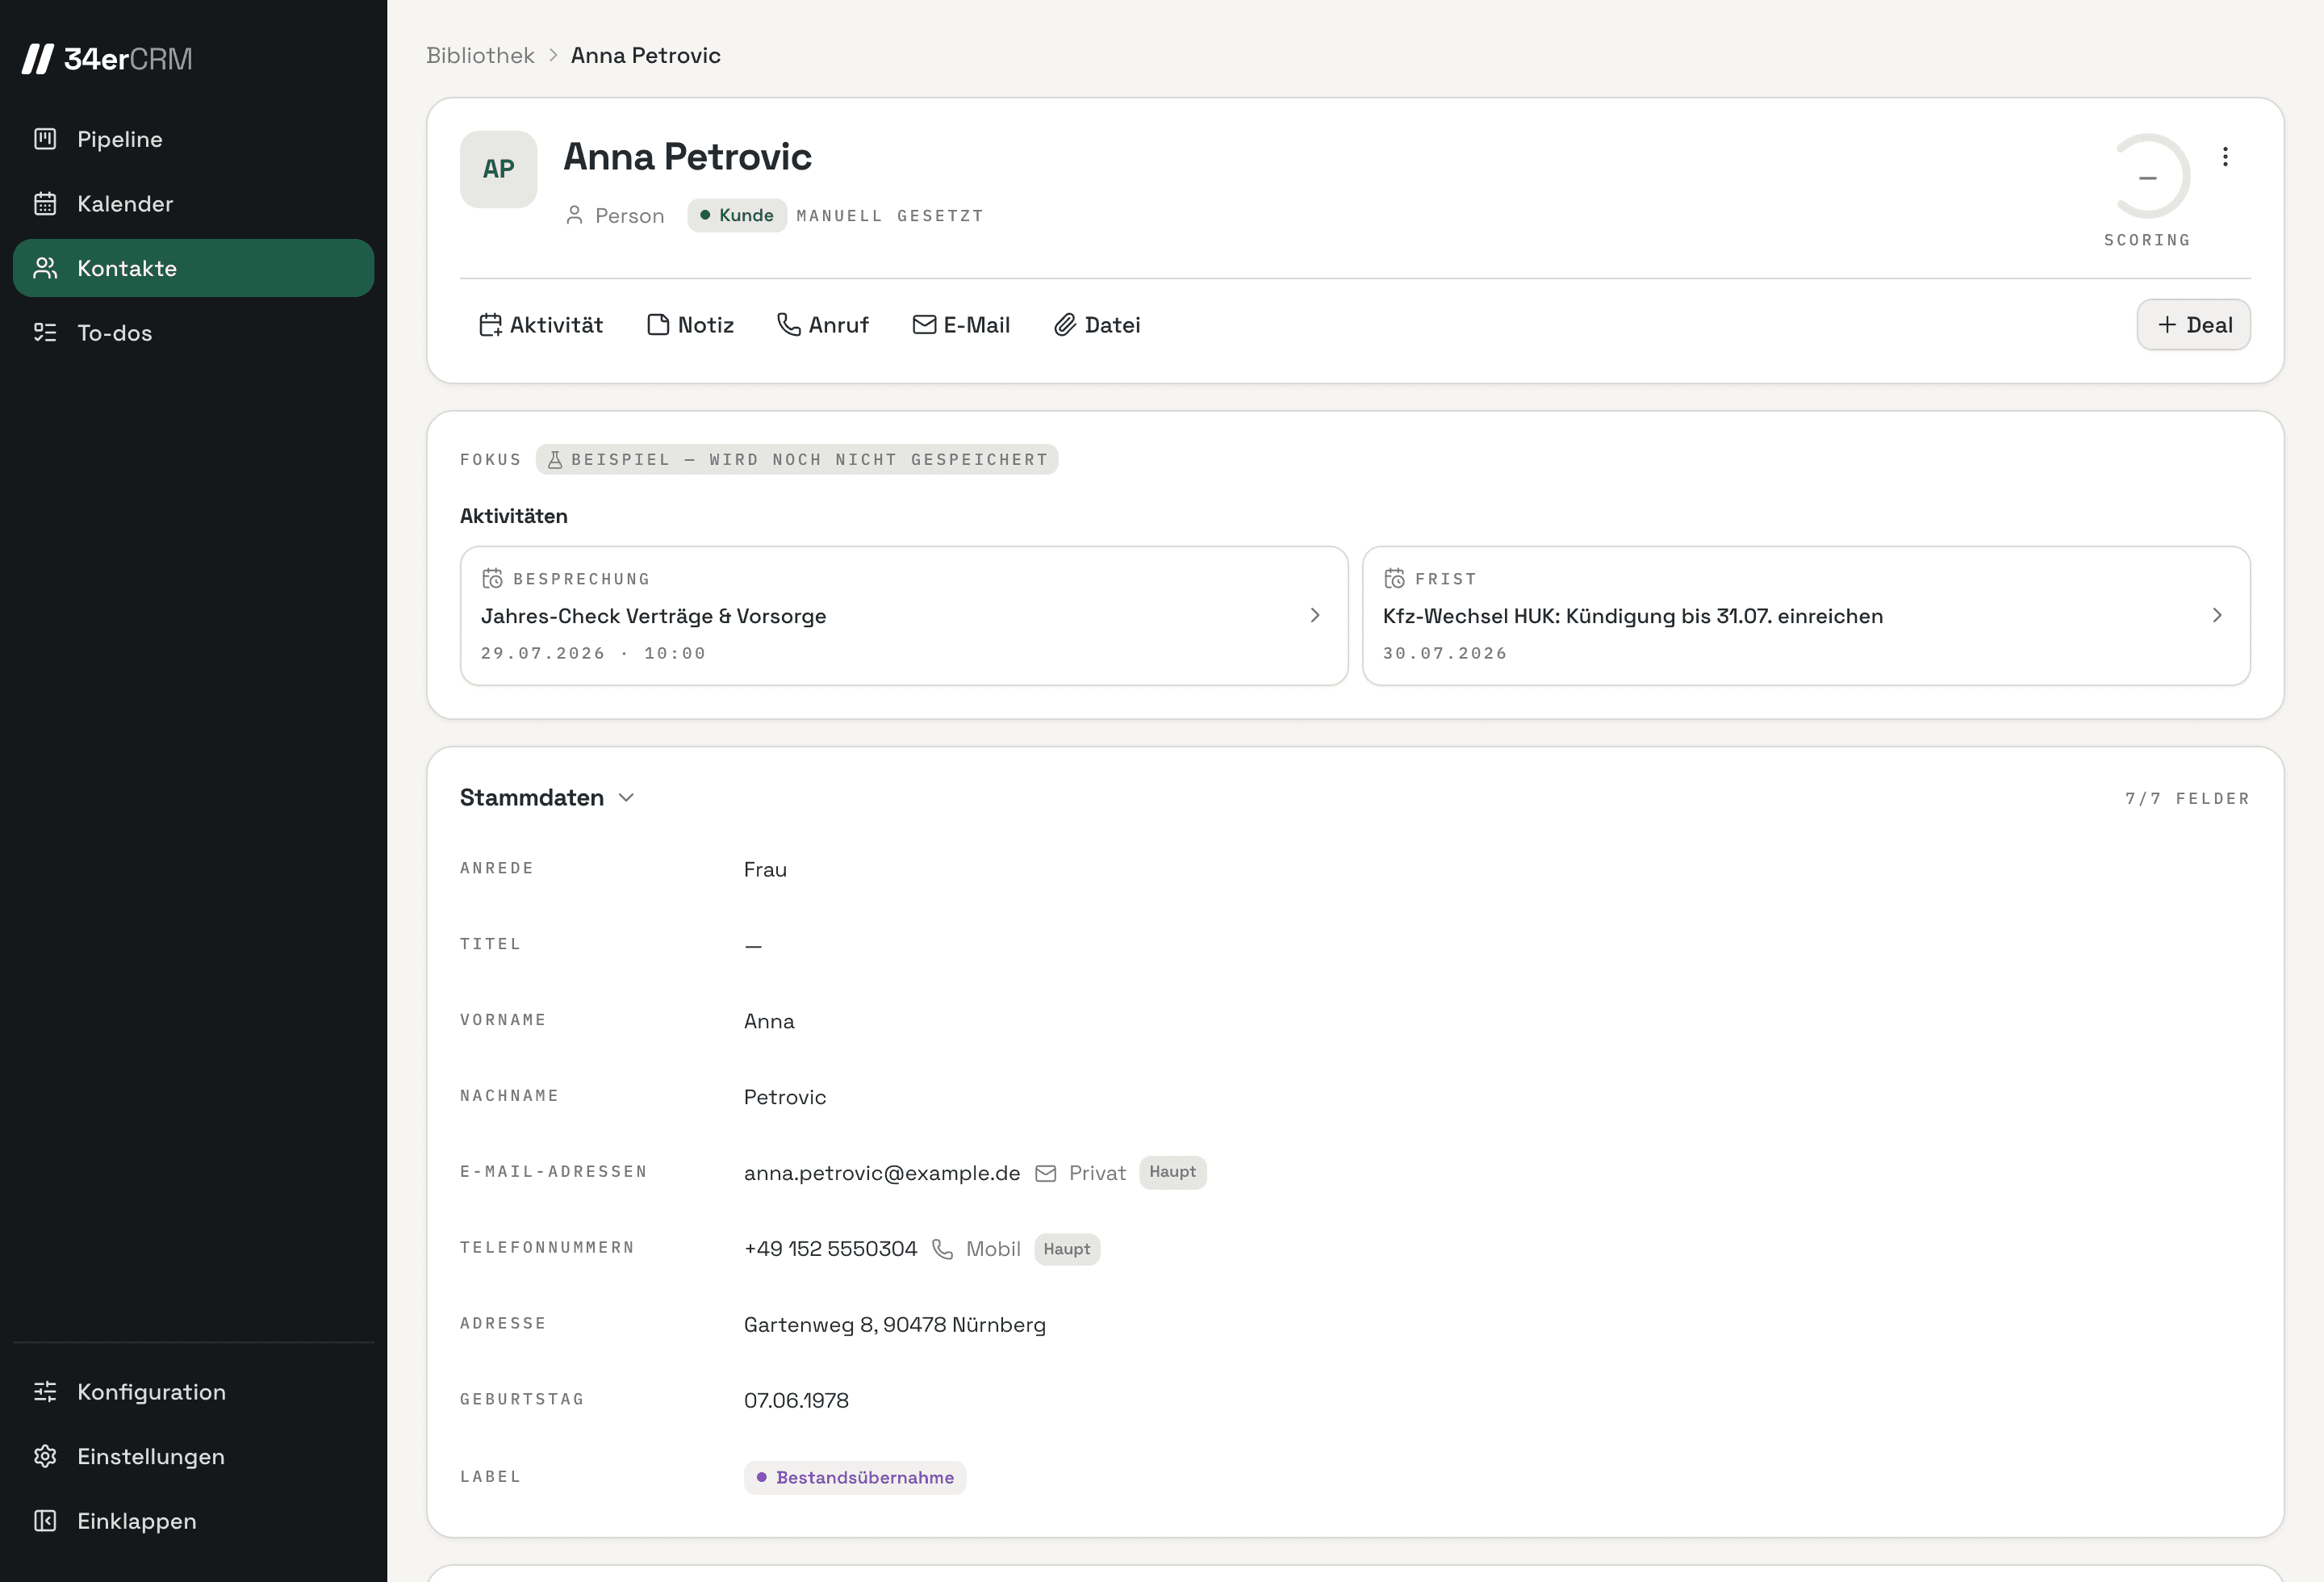The image size is (2324, 1582).
Task: Expand the Jahres-Check card chevron
Action: click(x=1315, y=616)
